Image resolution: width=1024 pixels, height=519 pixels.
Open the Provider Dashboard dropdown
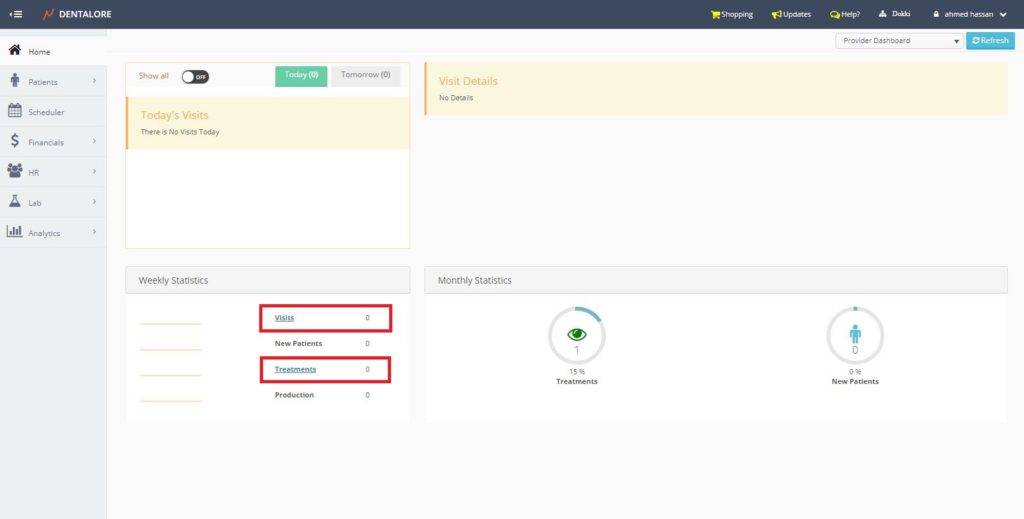point(899,41)
